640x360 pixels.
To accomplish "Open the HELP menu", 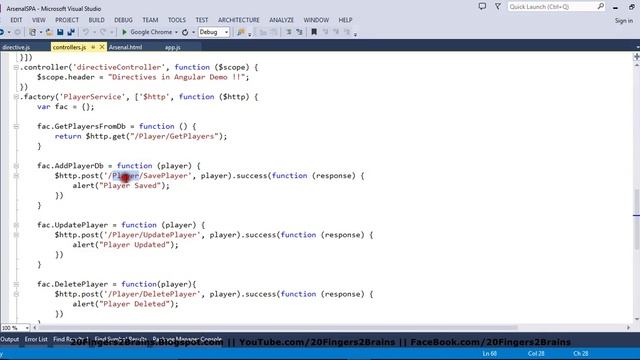I will (345, 20).
